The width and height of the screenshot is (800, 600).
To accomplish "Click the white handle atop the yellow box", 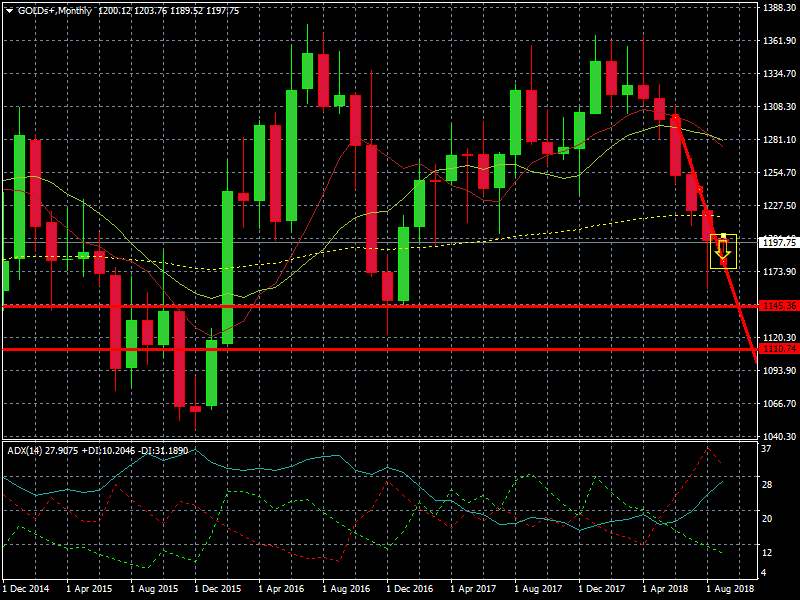I will coord(723,236).
